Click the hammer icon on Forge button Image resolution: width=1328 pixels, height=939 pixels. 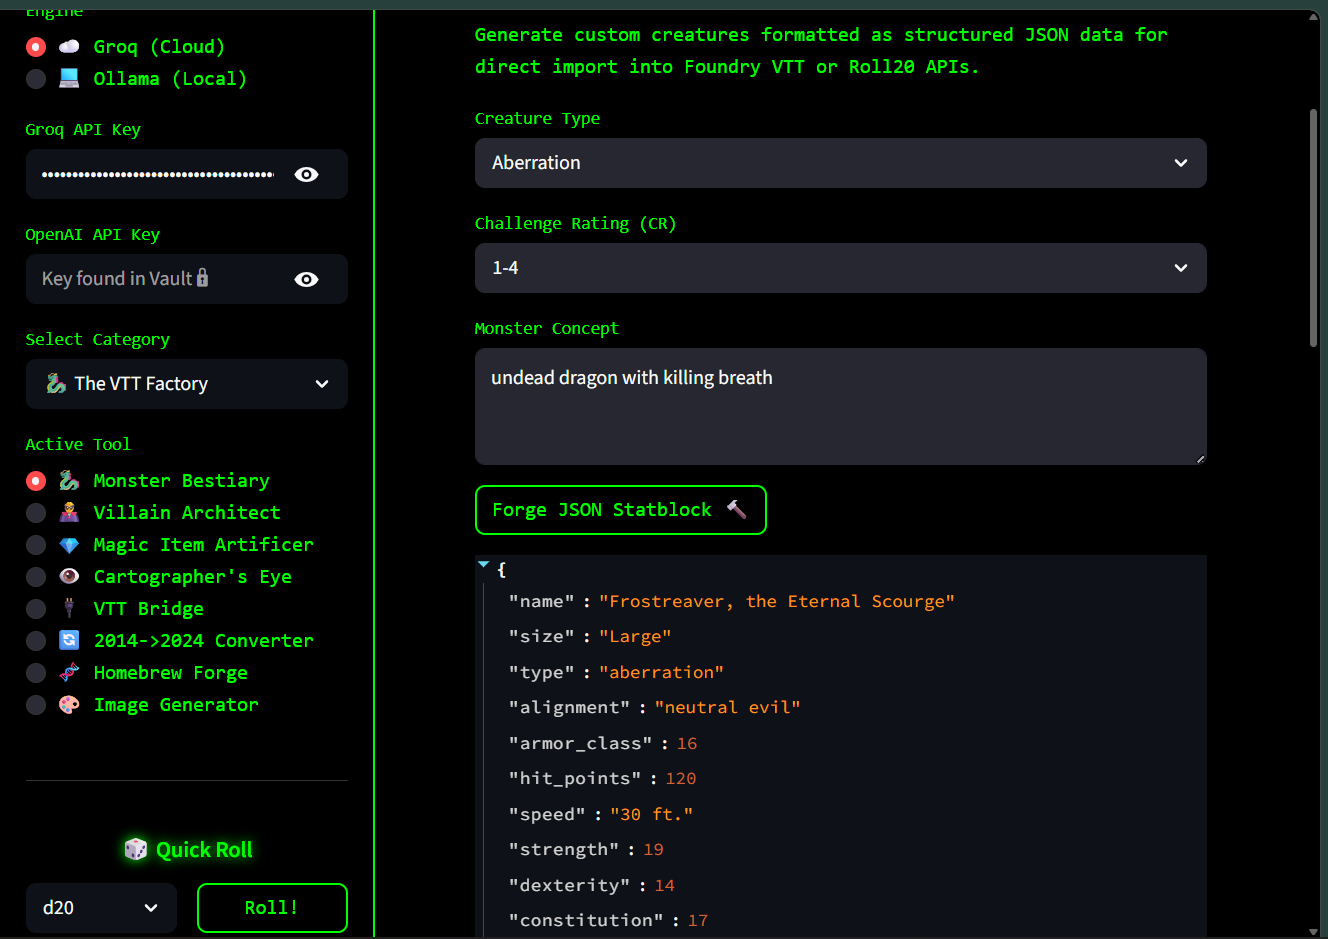click(736, 509)
